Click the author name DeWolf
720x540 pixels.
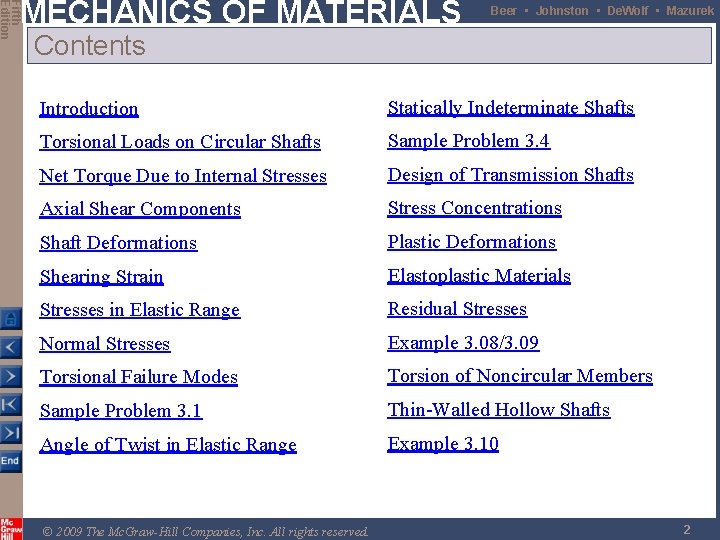pos(627,11)
